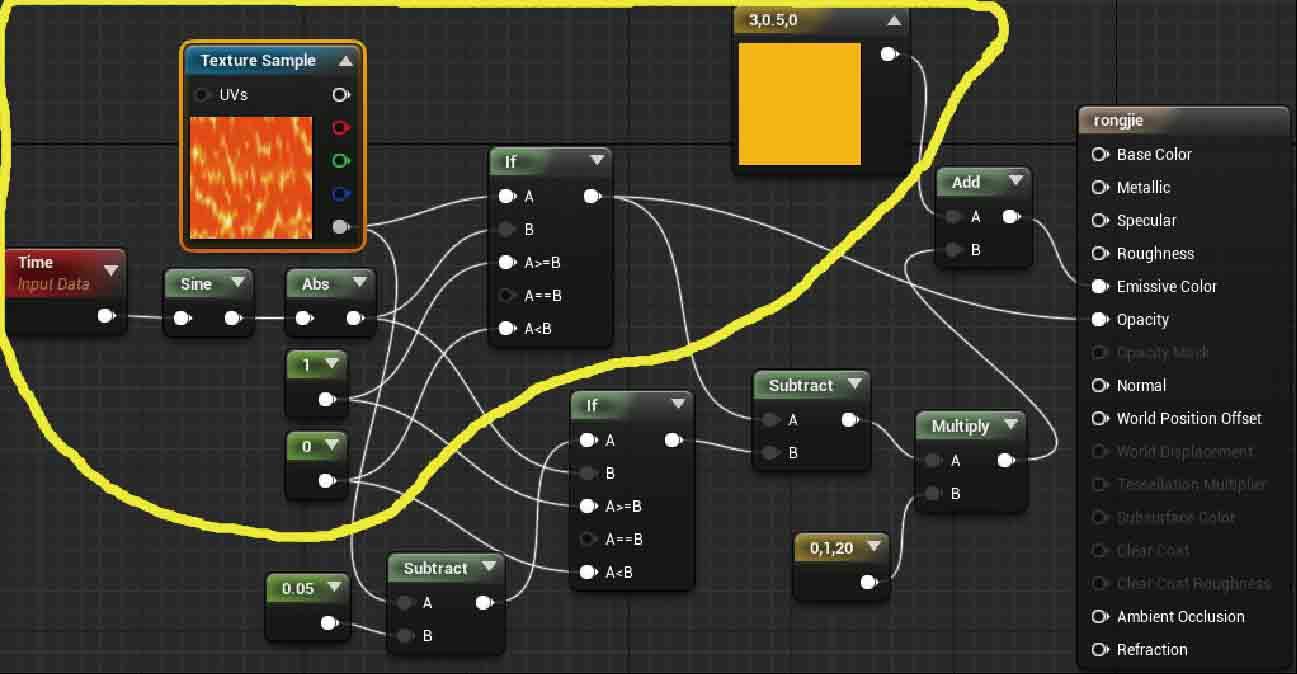Click the blue B output pin on Texture Sample
The image size is (1297, 674).
click(x=341, y=194)
